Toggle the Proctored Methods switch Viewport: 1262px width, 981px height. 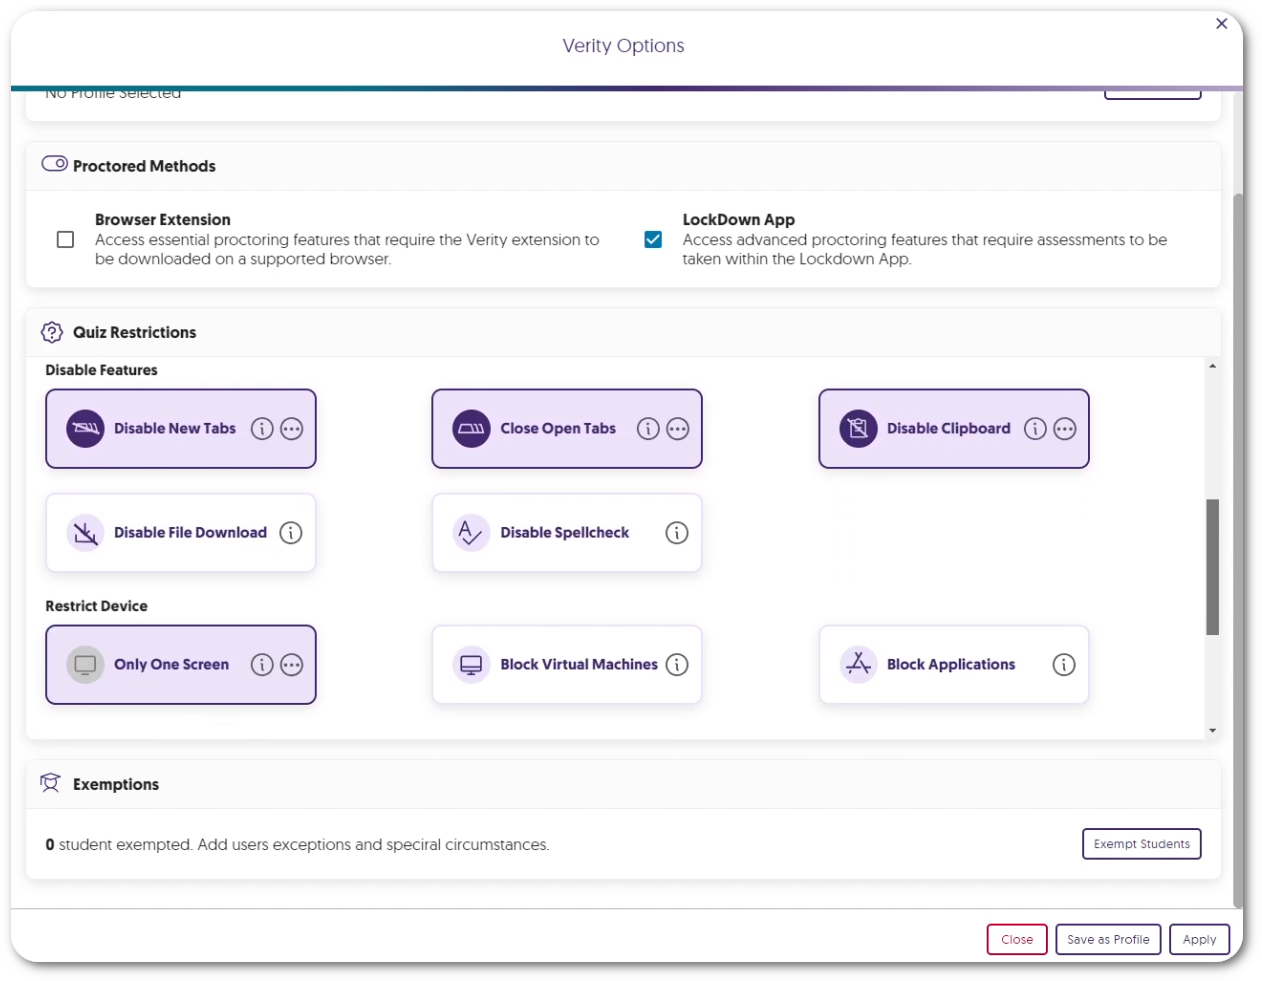[55, 164]
